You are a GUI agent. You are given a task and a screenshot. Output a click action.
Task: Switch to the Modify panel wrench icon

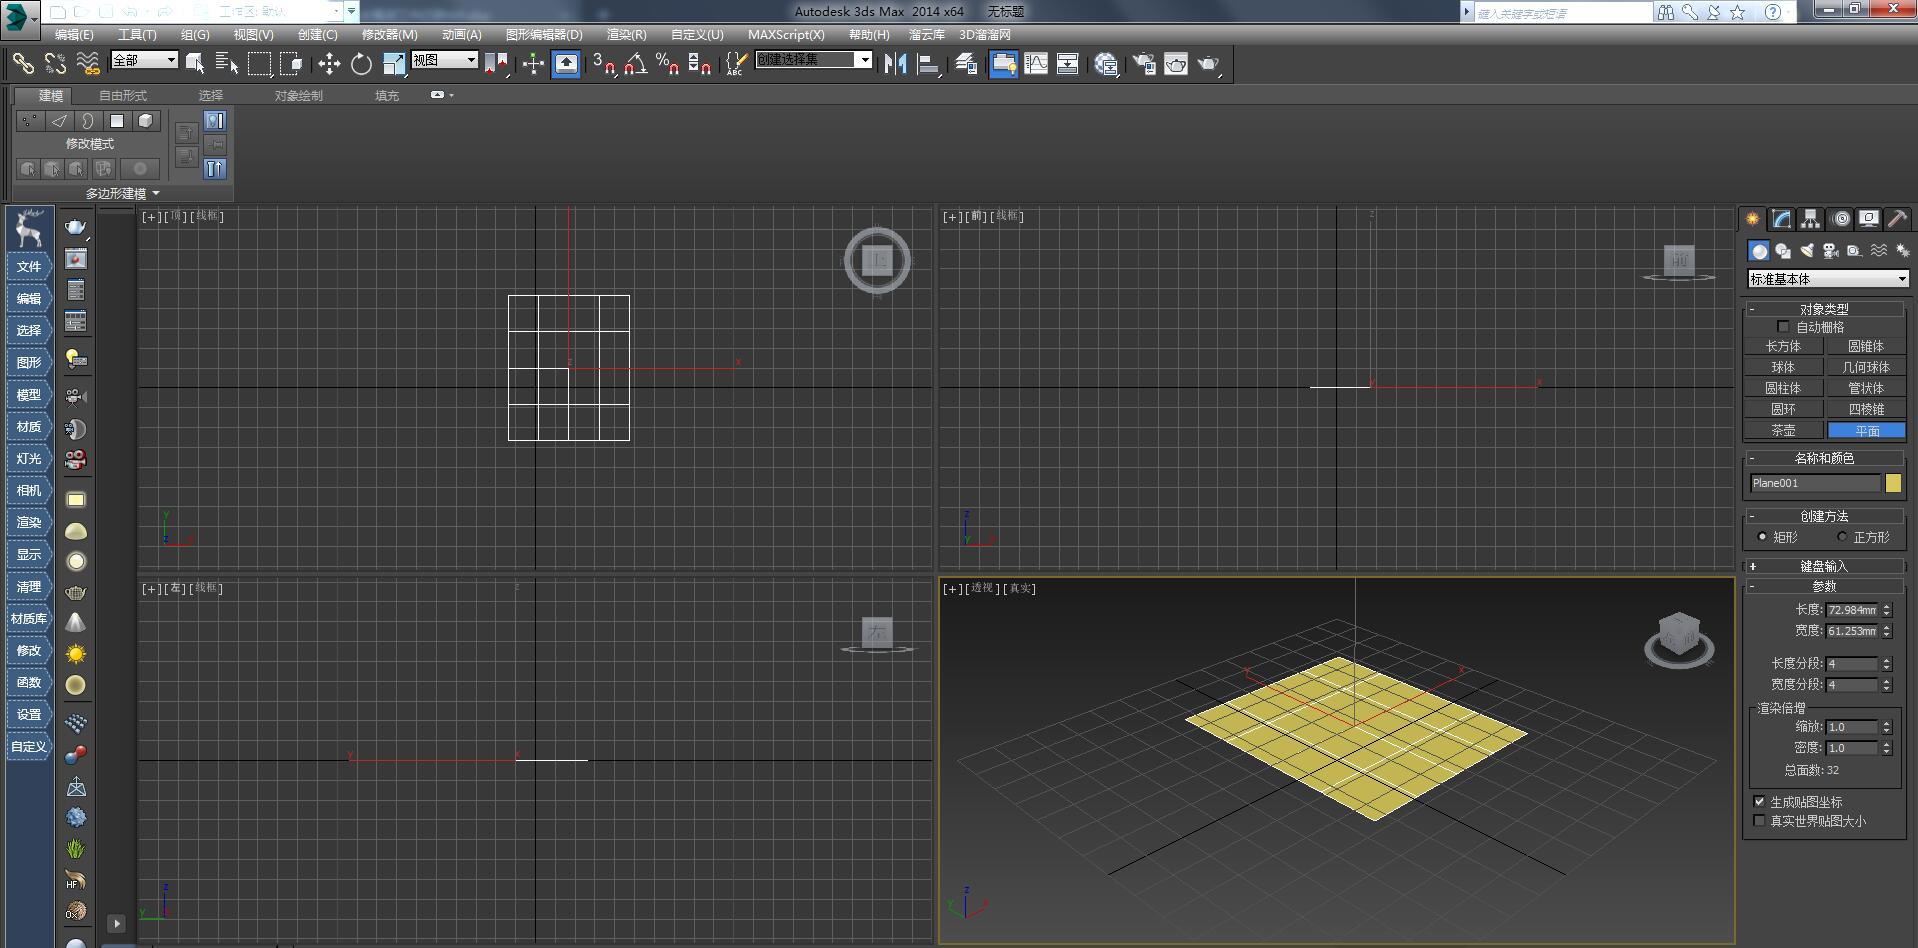coord(1781,219)
